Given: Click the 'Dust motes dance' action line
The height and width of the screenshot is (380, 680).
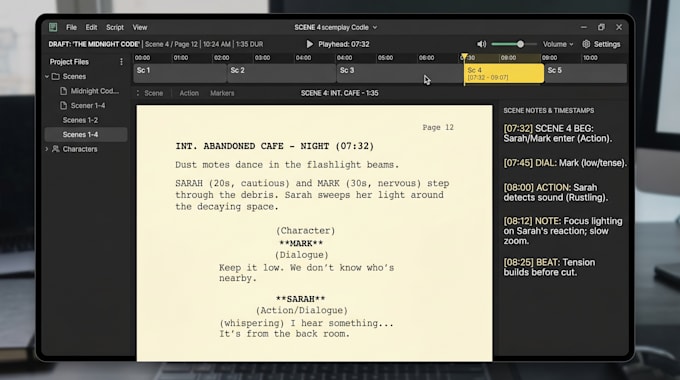Looking at the screenshot, I should point(287,165).
